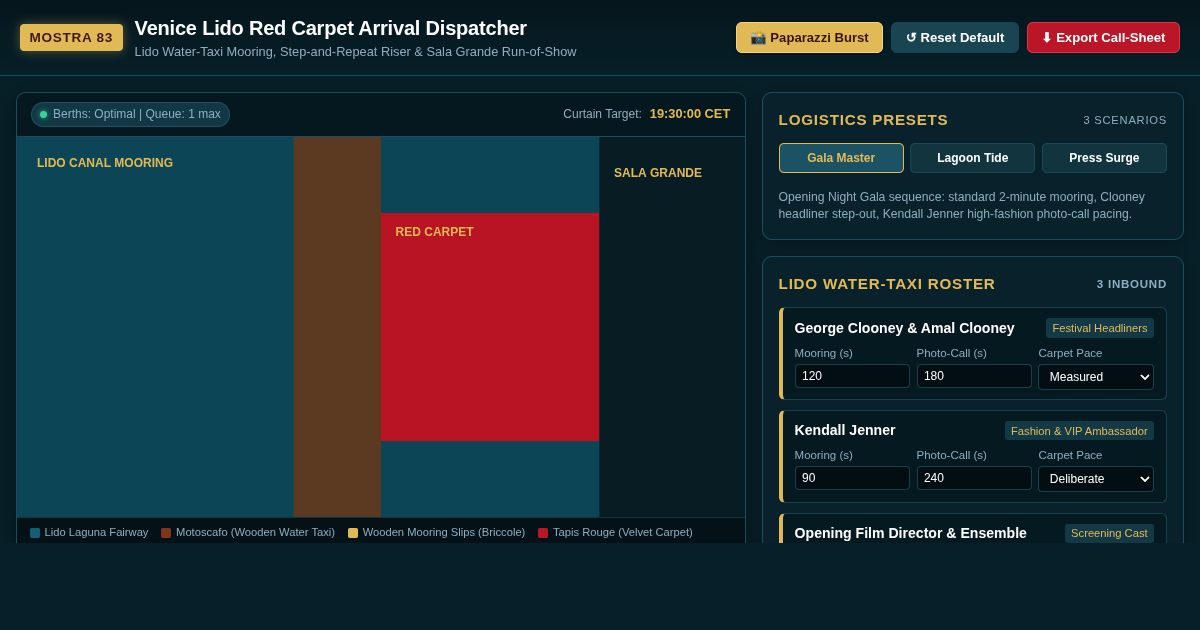
Task: Select the Gala Master preset
Action: [841, 158]
